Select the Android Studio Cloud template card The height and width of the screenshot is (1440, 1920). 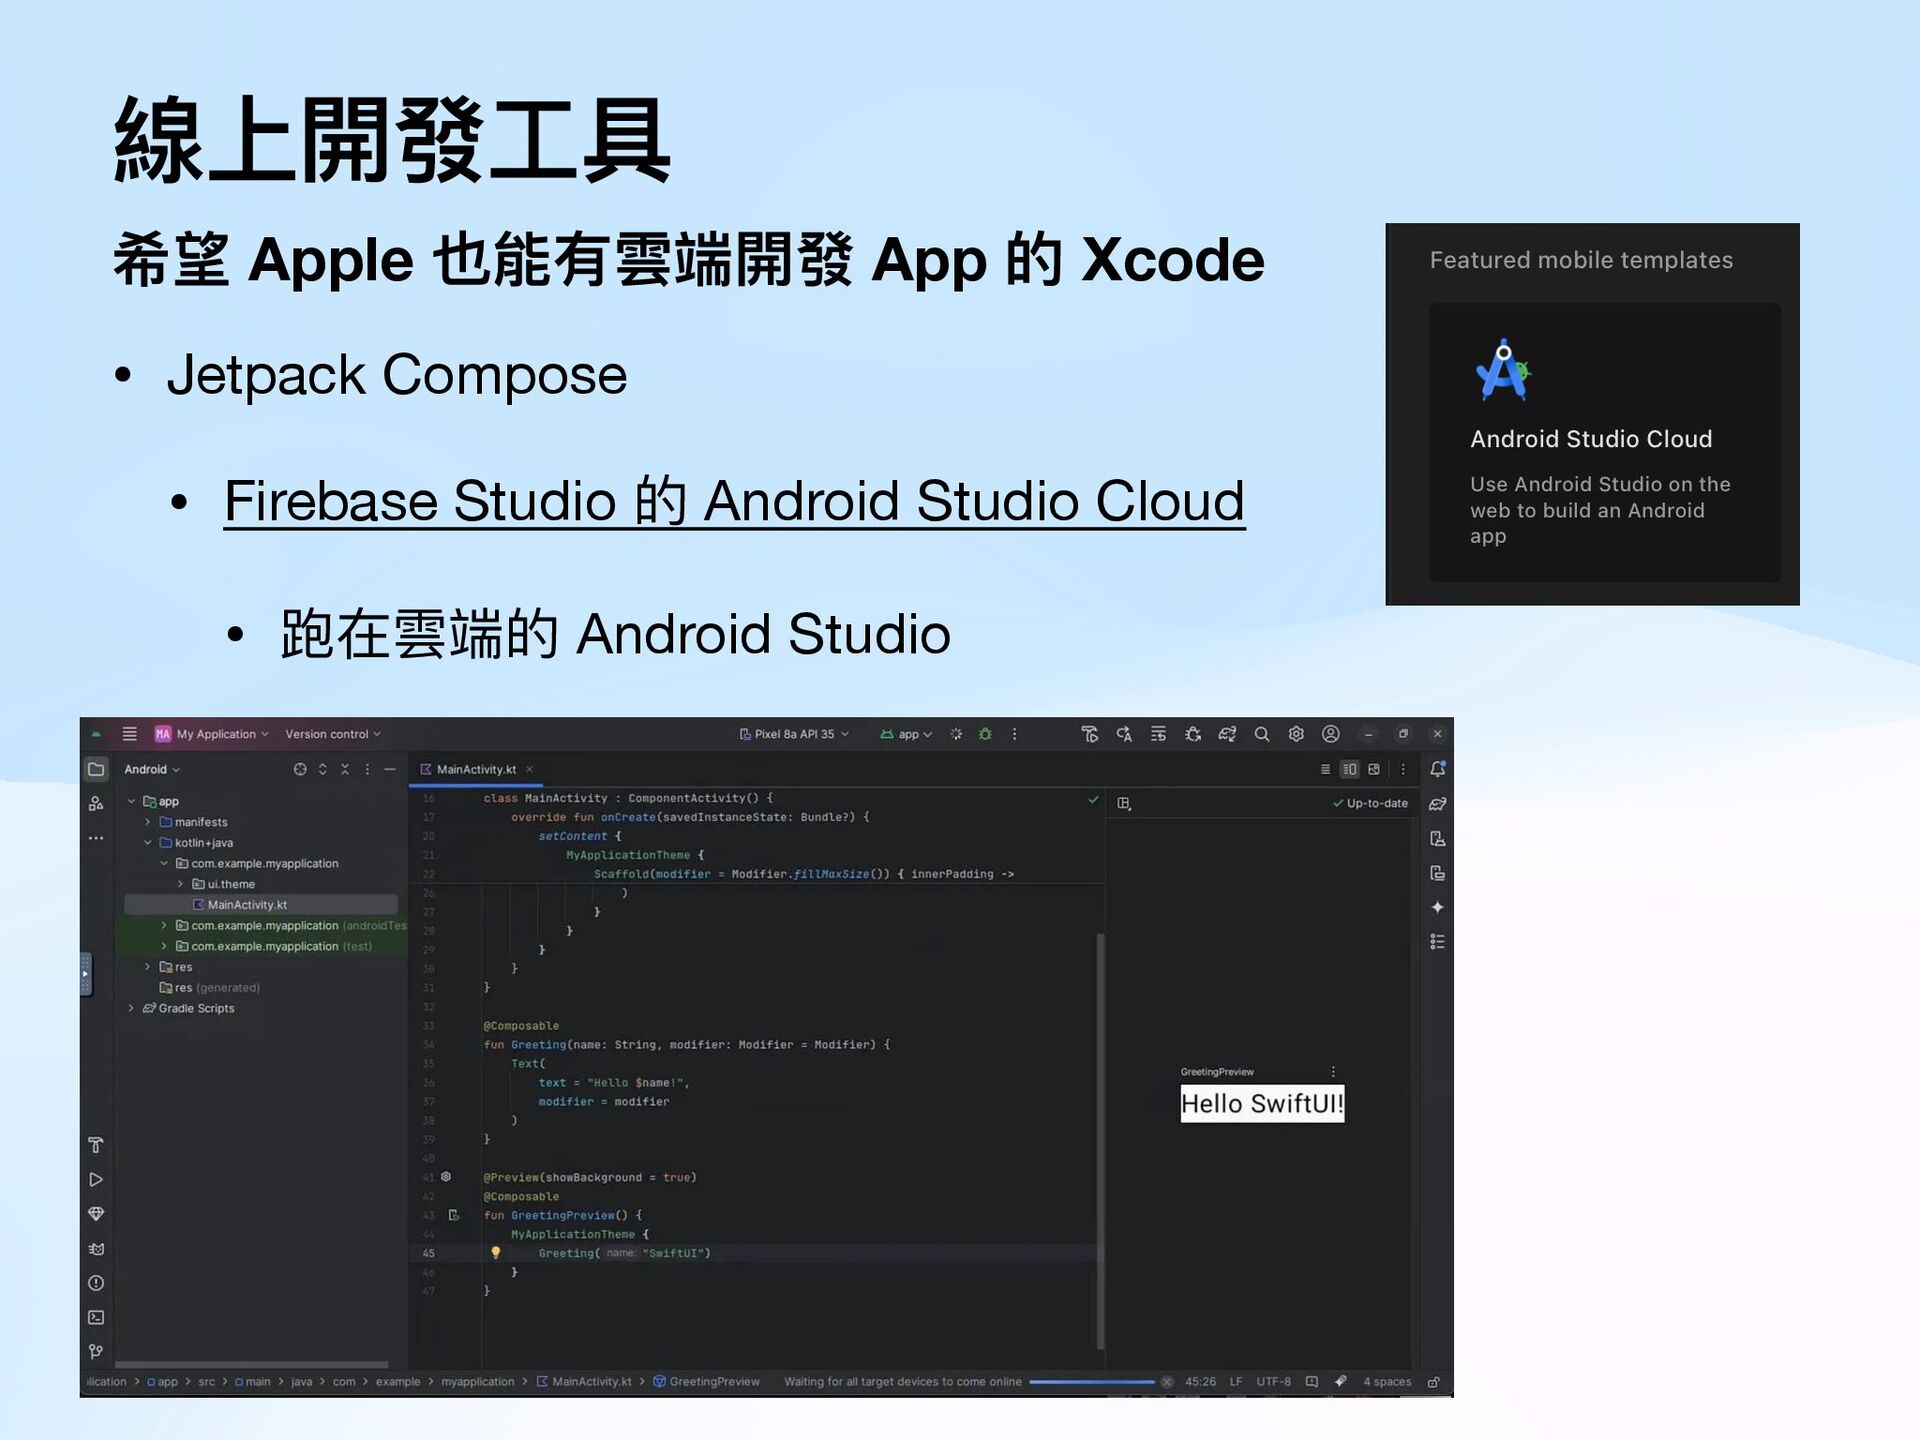(x=1604, y=442)
